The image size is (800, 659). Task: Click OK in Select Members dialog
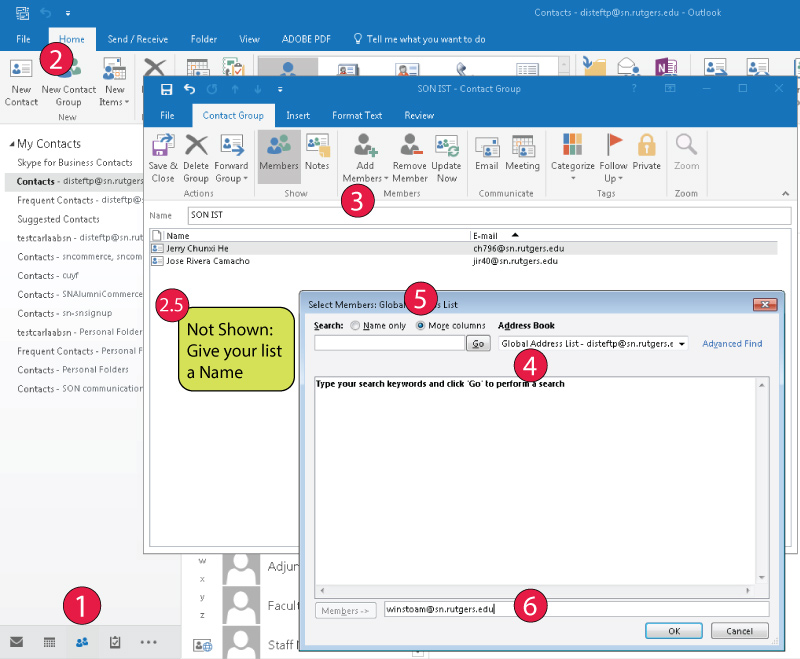click(674, 631)
